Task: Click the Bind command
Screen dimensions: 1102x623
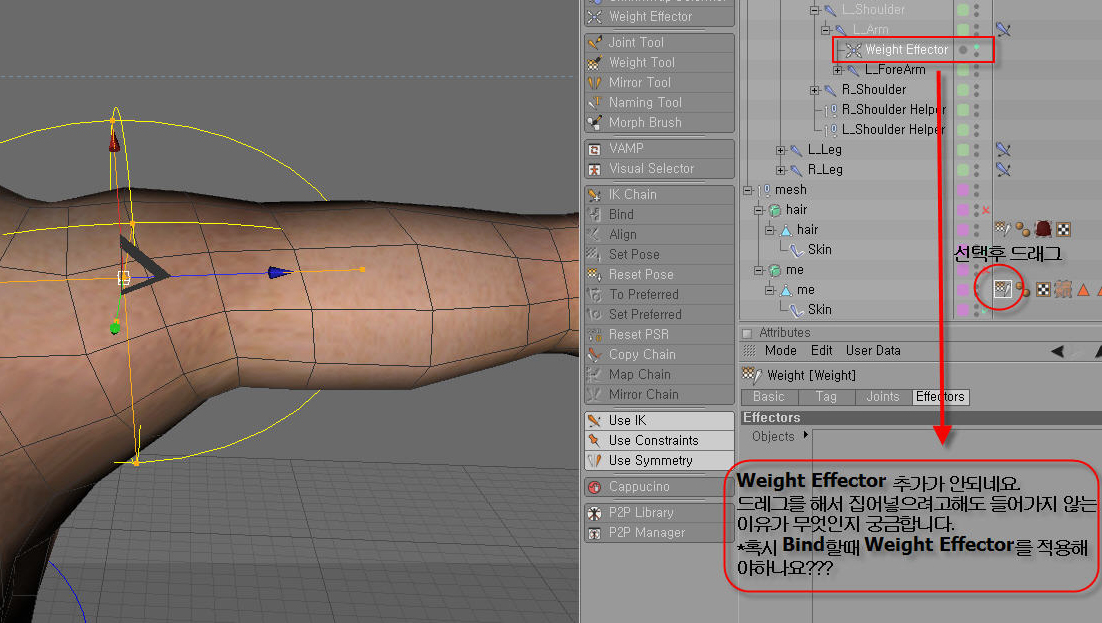Action: click(x=659, y=214)
